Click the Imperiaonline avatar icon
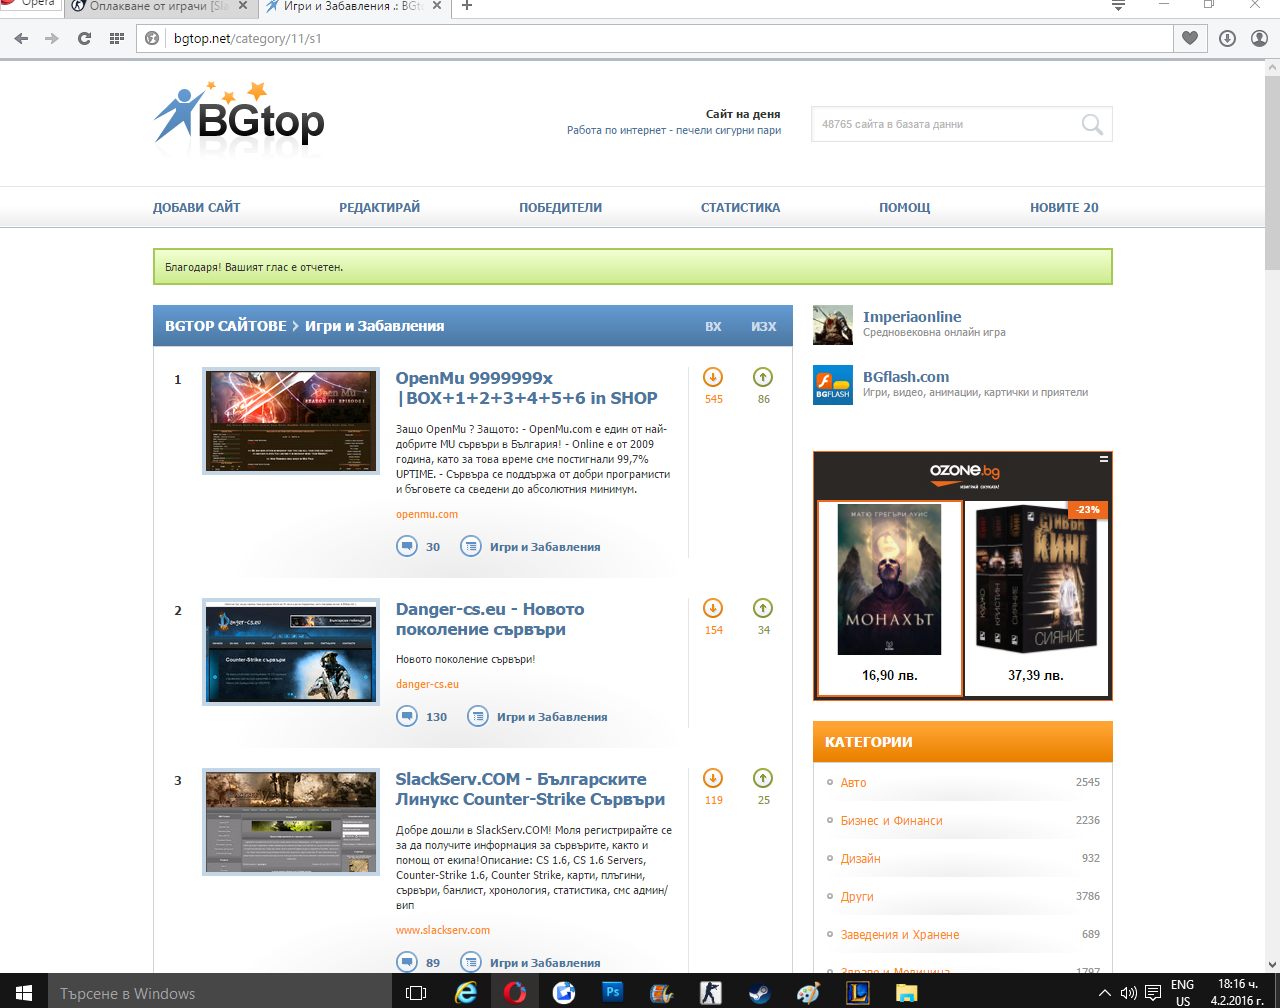1280x1008 pixels. point(833,325)
